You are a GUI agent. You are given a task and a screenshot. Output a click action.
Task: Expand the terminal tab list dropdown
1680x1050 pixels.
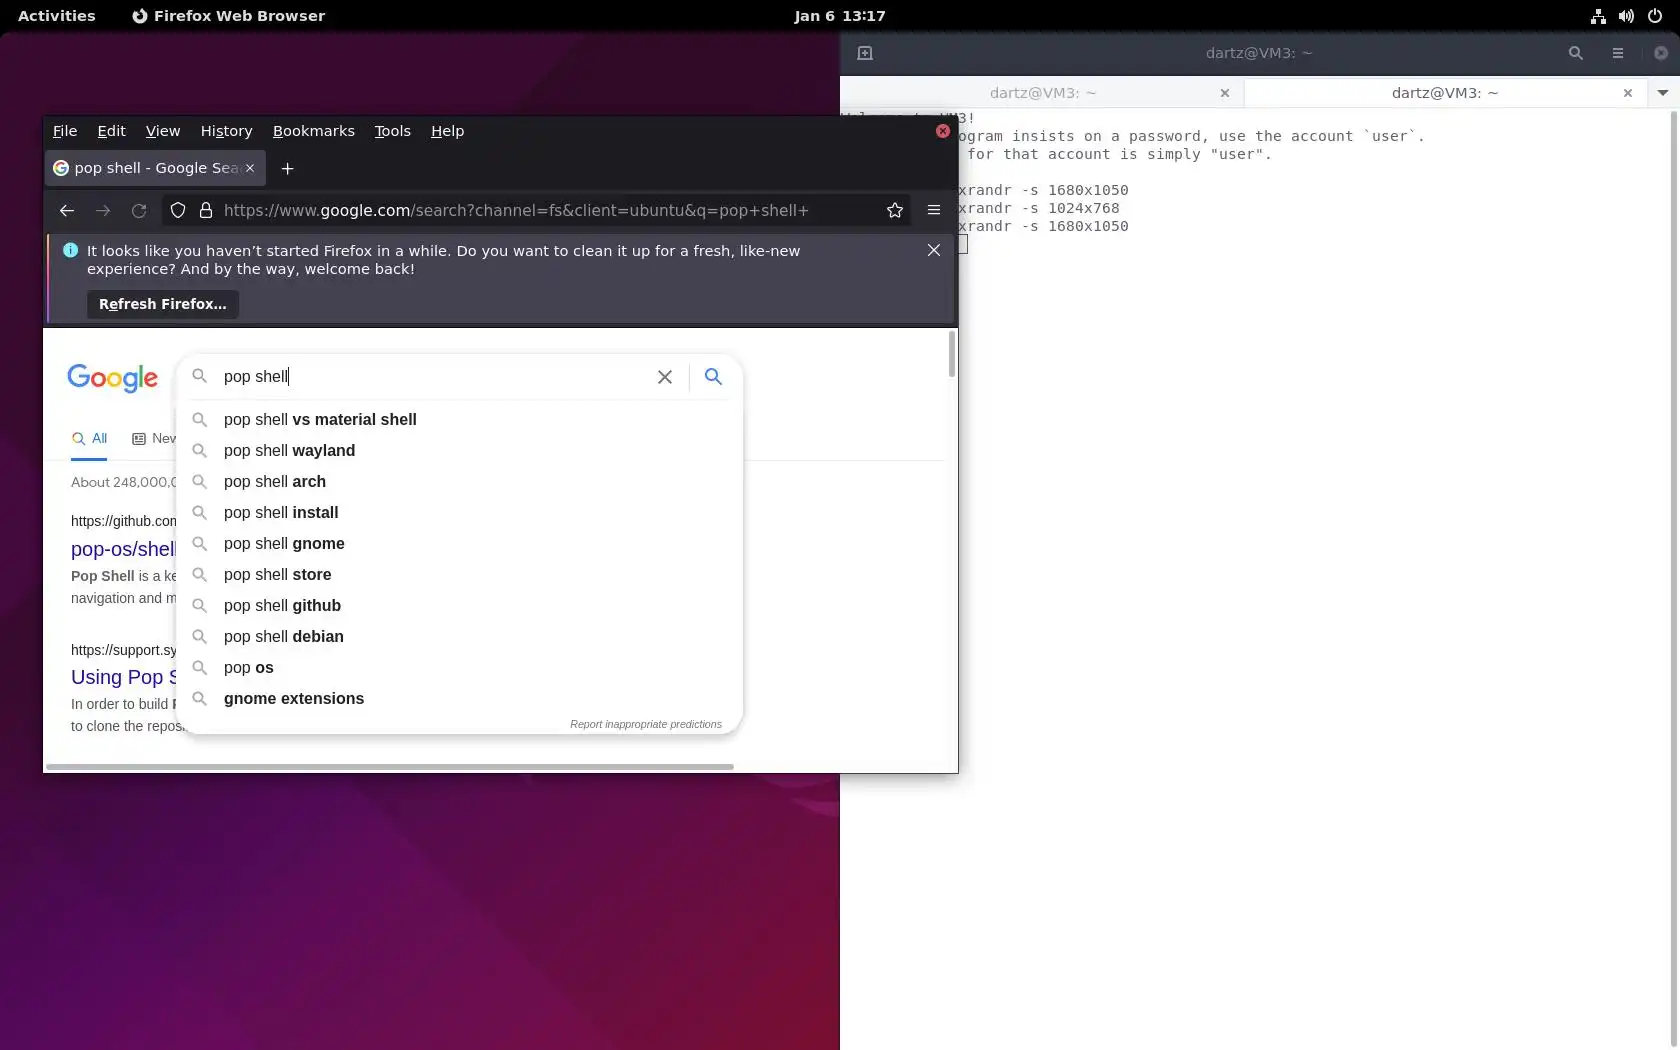(x=1663, y=93)
